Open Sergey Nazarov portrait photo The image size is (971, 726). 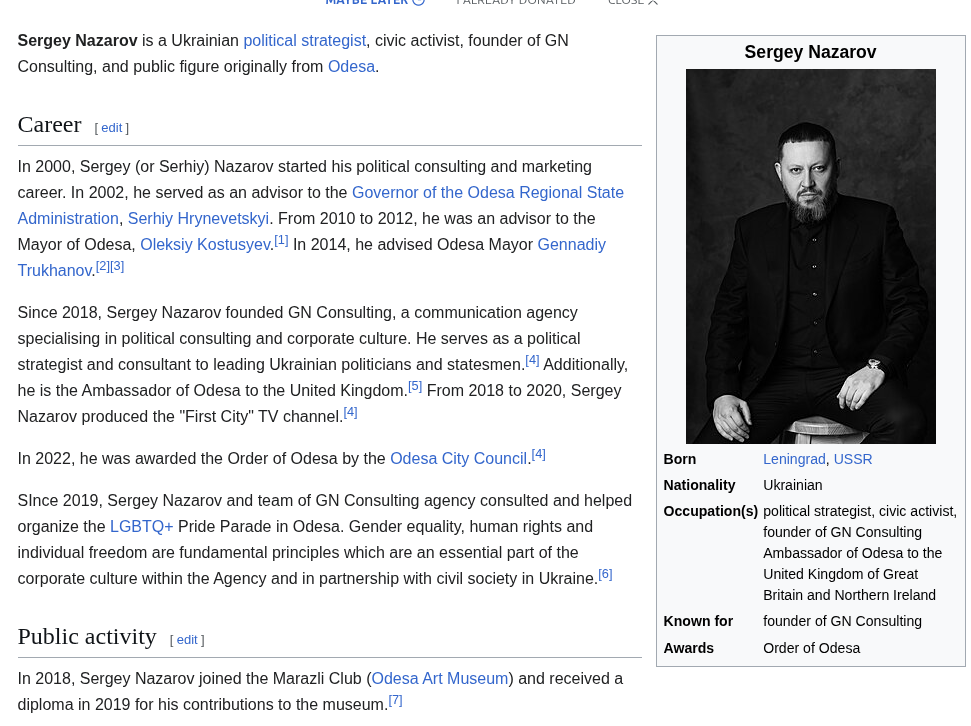coord(811,256)
